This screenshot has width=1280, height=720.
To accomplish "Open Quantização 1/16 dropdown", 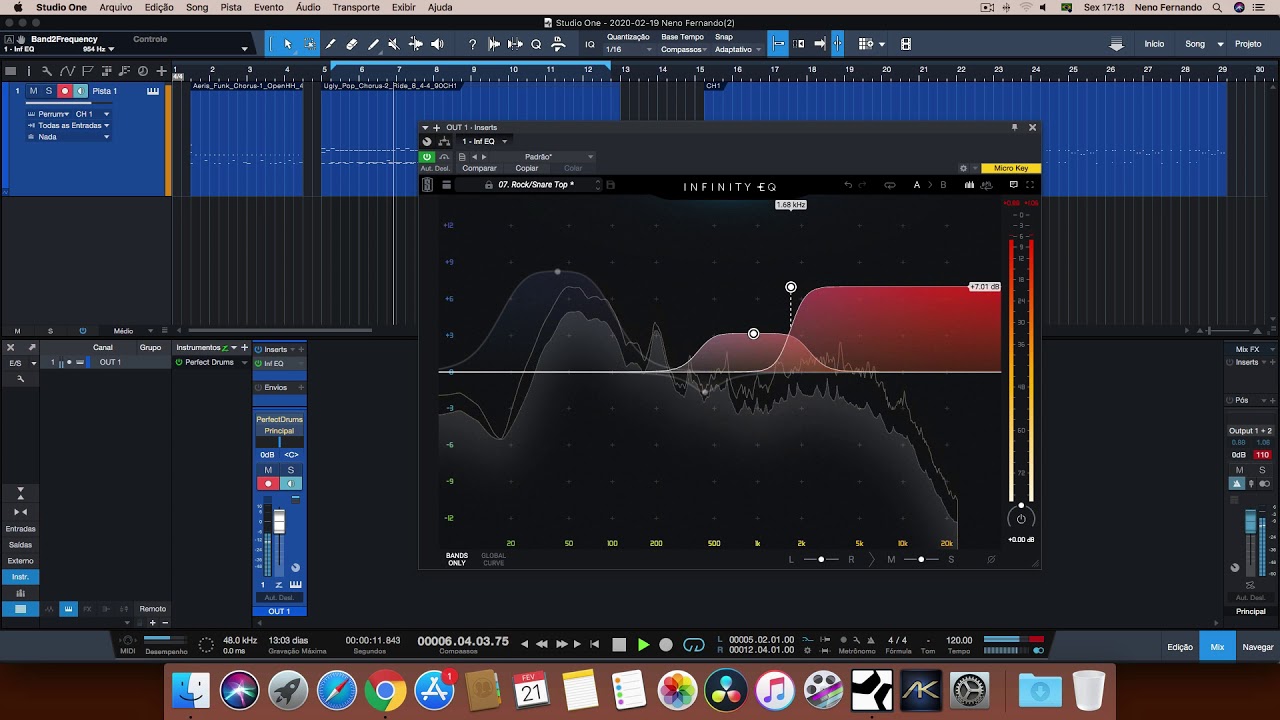I will coord(629,49).
